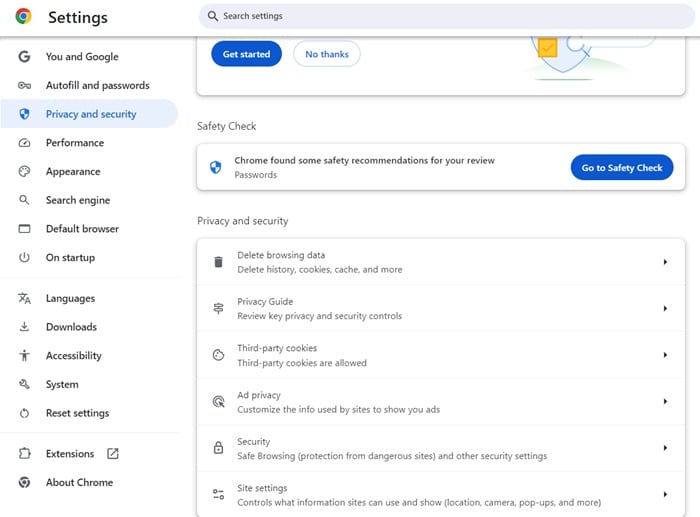
Task: Click the Privacy Guide signpost icon
Action: [218, 309]
